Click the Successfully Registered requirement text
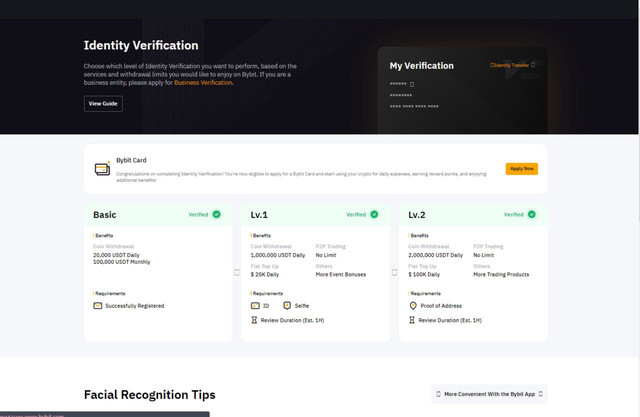 (x=135, y=306)
